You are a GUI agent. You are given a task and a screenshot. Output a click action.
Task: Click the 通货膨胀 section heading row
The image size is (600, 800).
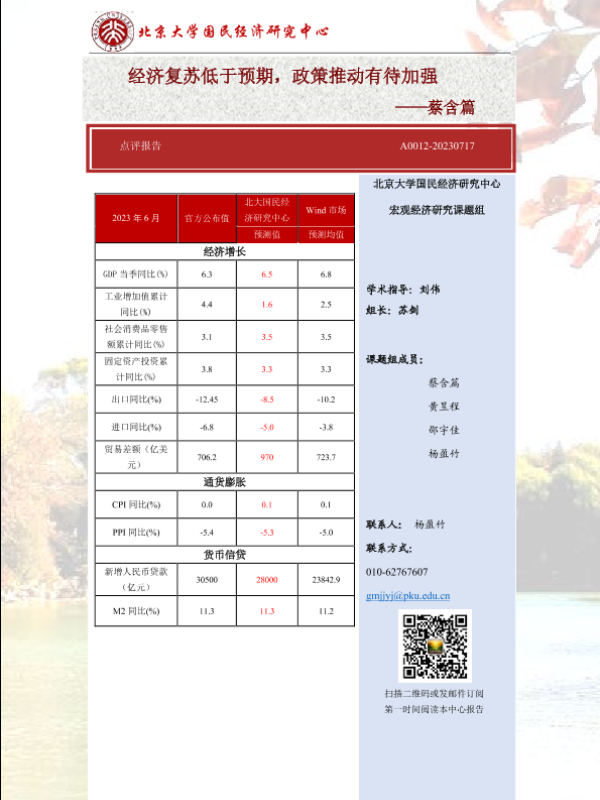point(225,482)
